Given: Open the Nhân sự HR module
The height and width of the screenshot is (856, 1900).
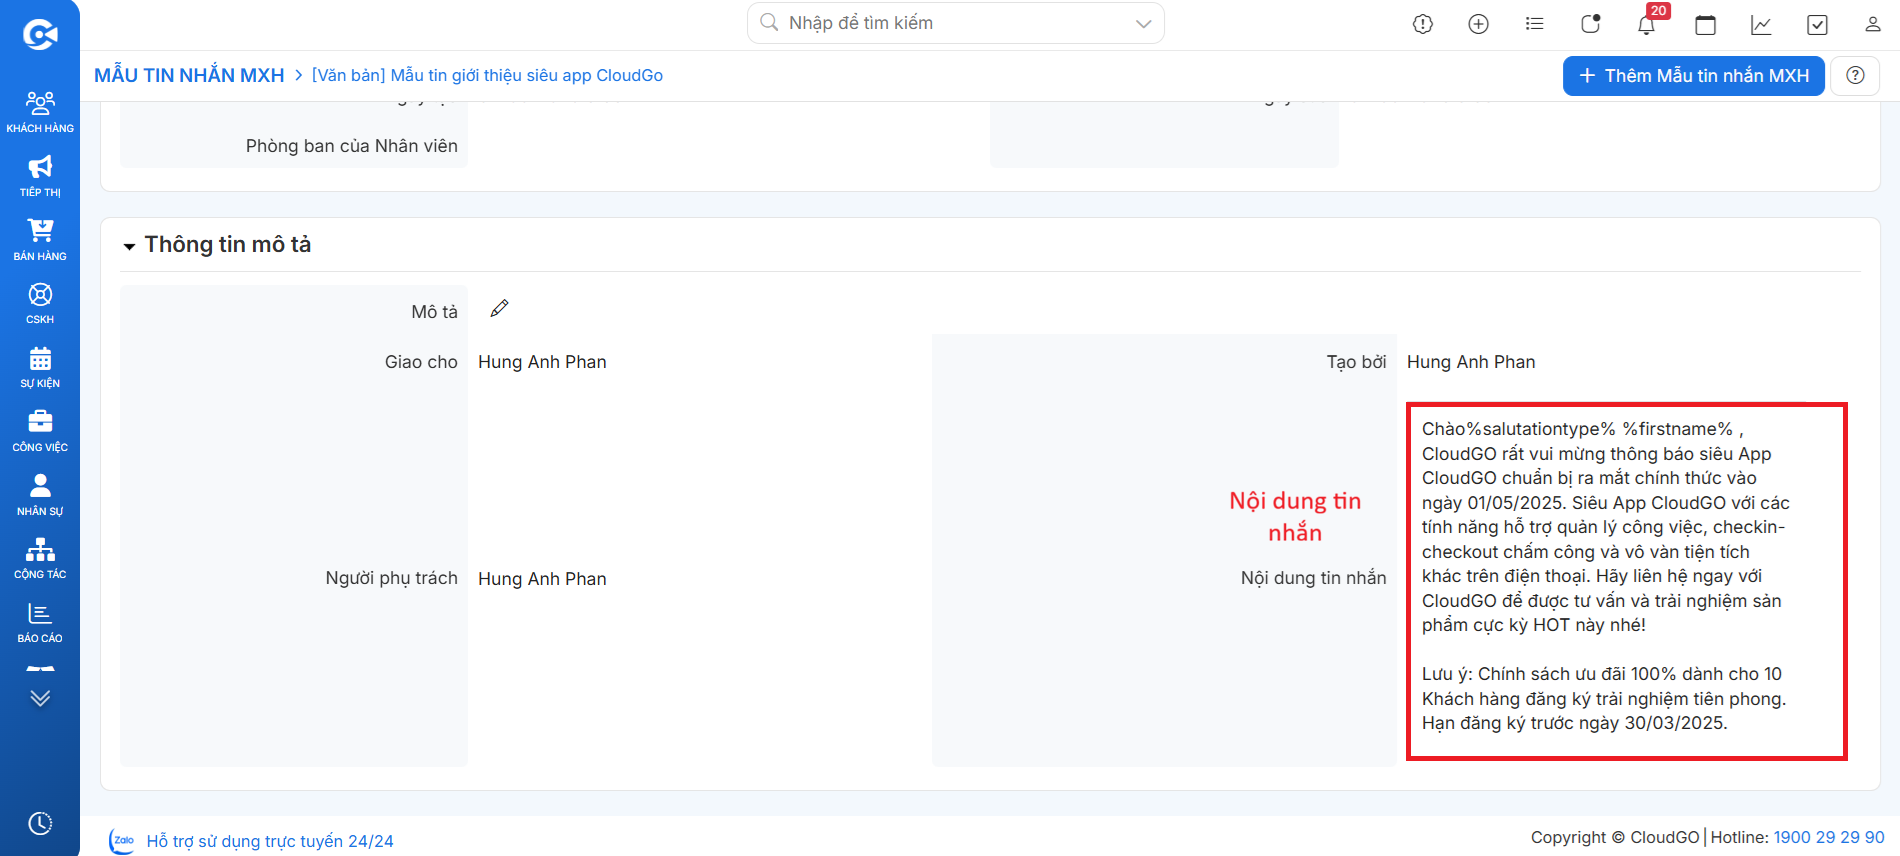Looking at the screenshot, I should 40,495.
